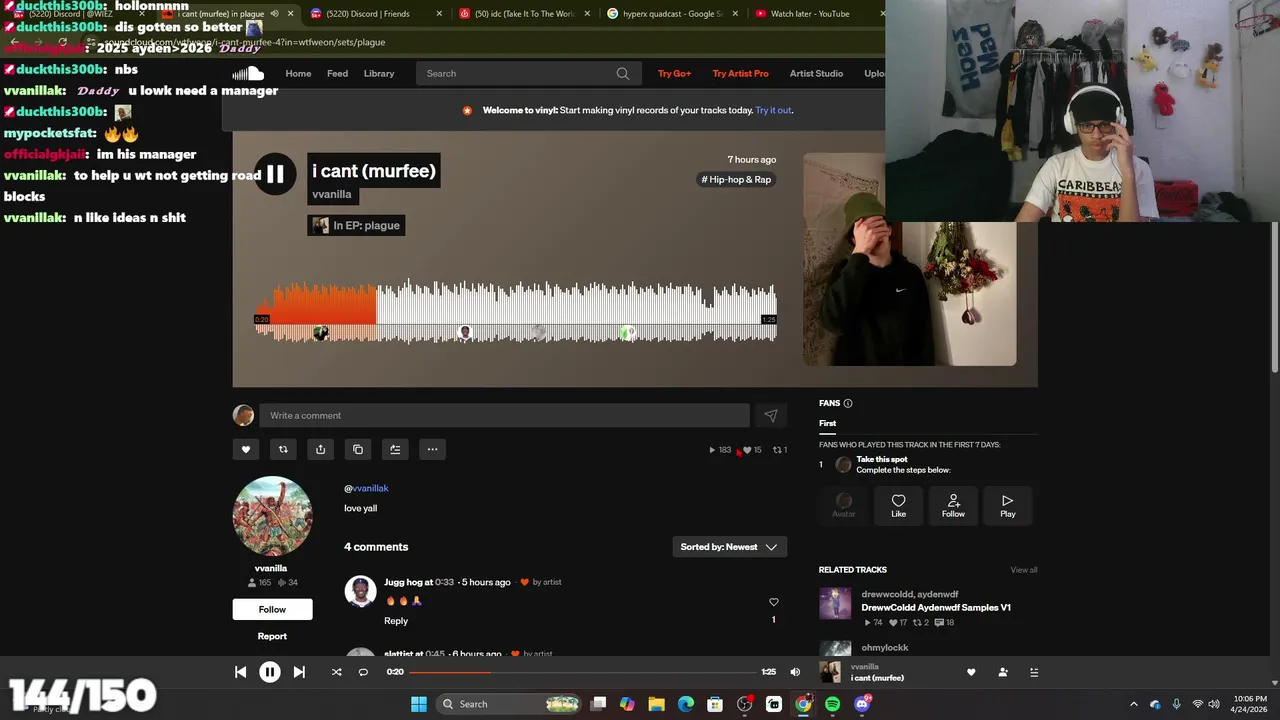Open the Windows Start menu
Viewport: 1280px width, 720px height.
point(418,704)
